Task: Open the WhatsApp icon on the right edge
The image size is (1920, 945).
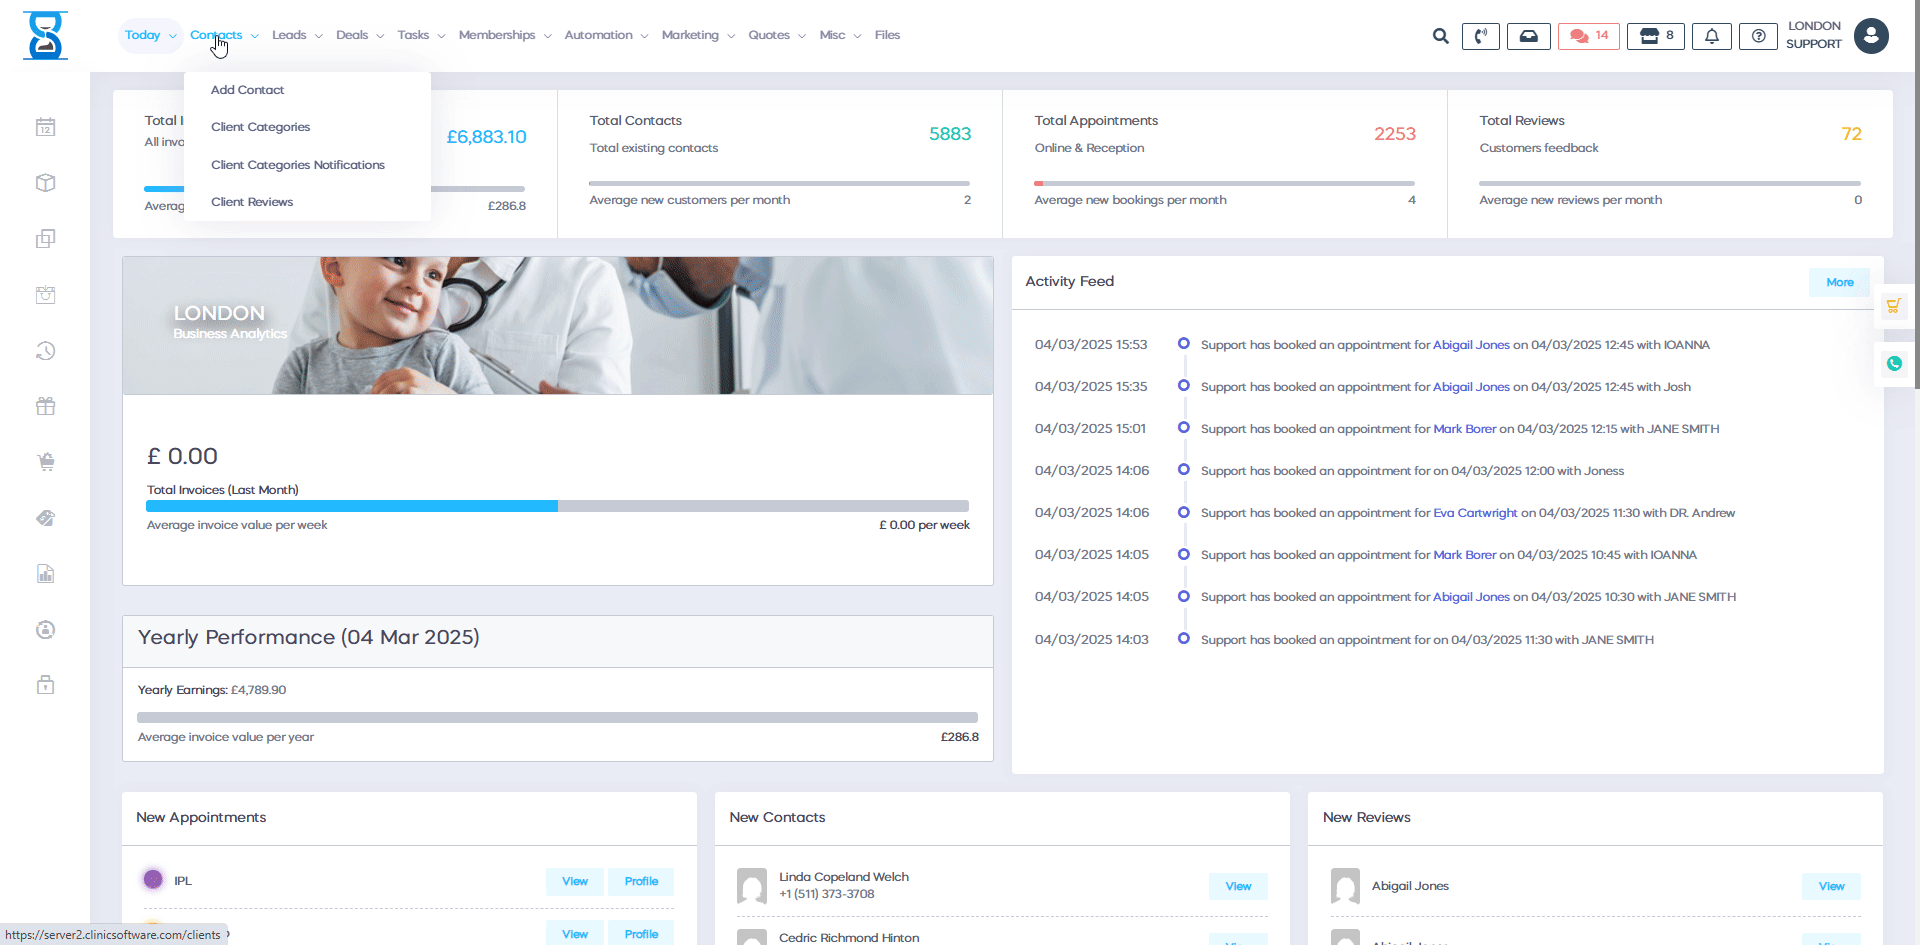Action: pyautogui.click(x=1894, y=364)
